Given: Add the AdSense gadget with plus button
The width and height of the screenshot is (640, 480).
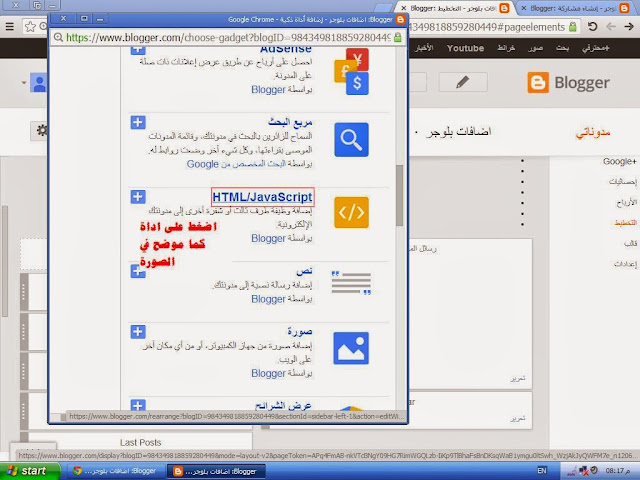Looking at the screenshot, I should coord(138,50).
